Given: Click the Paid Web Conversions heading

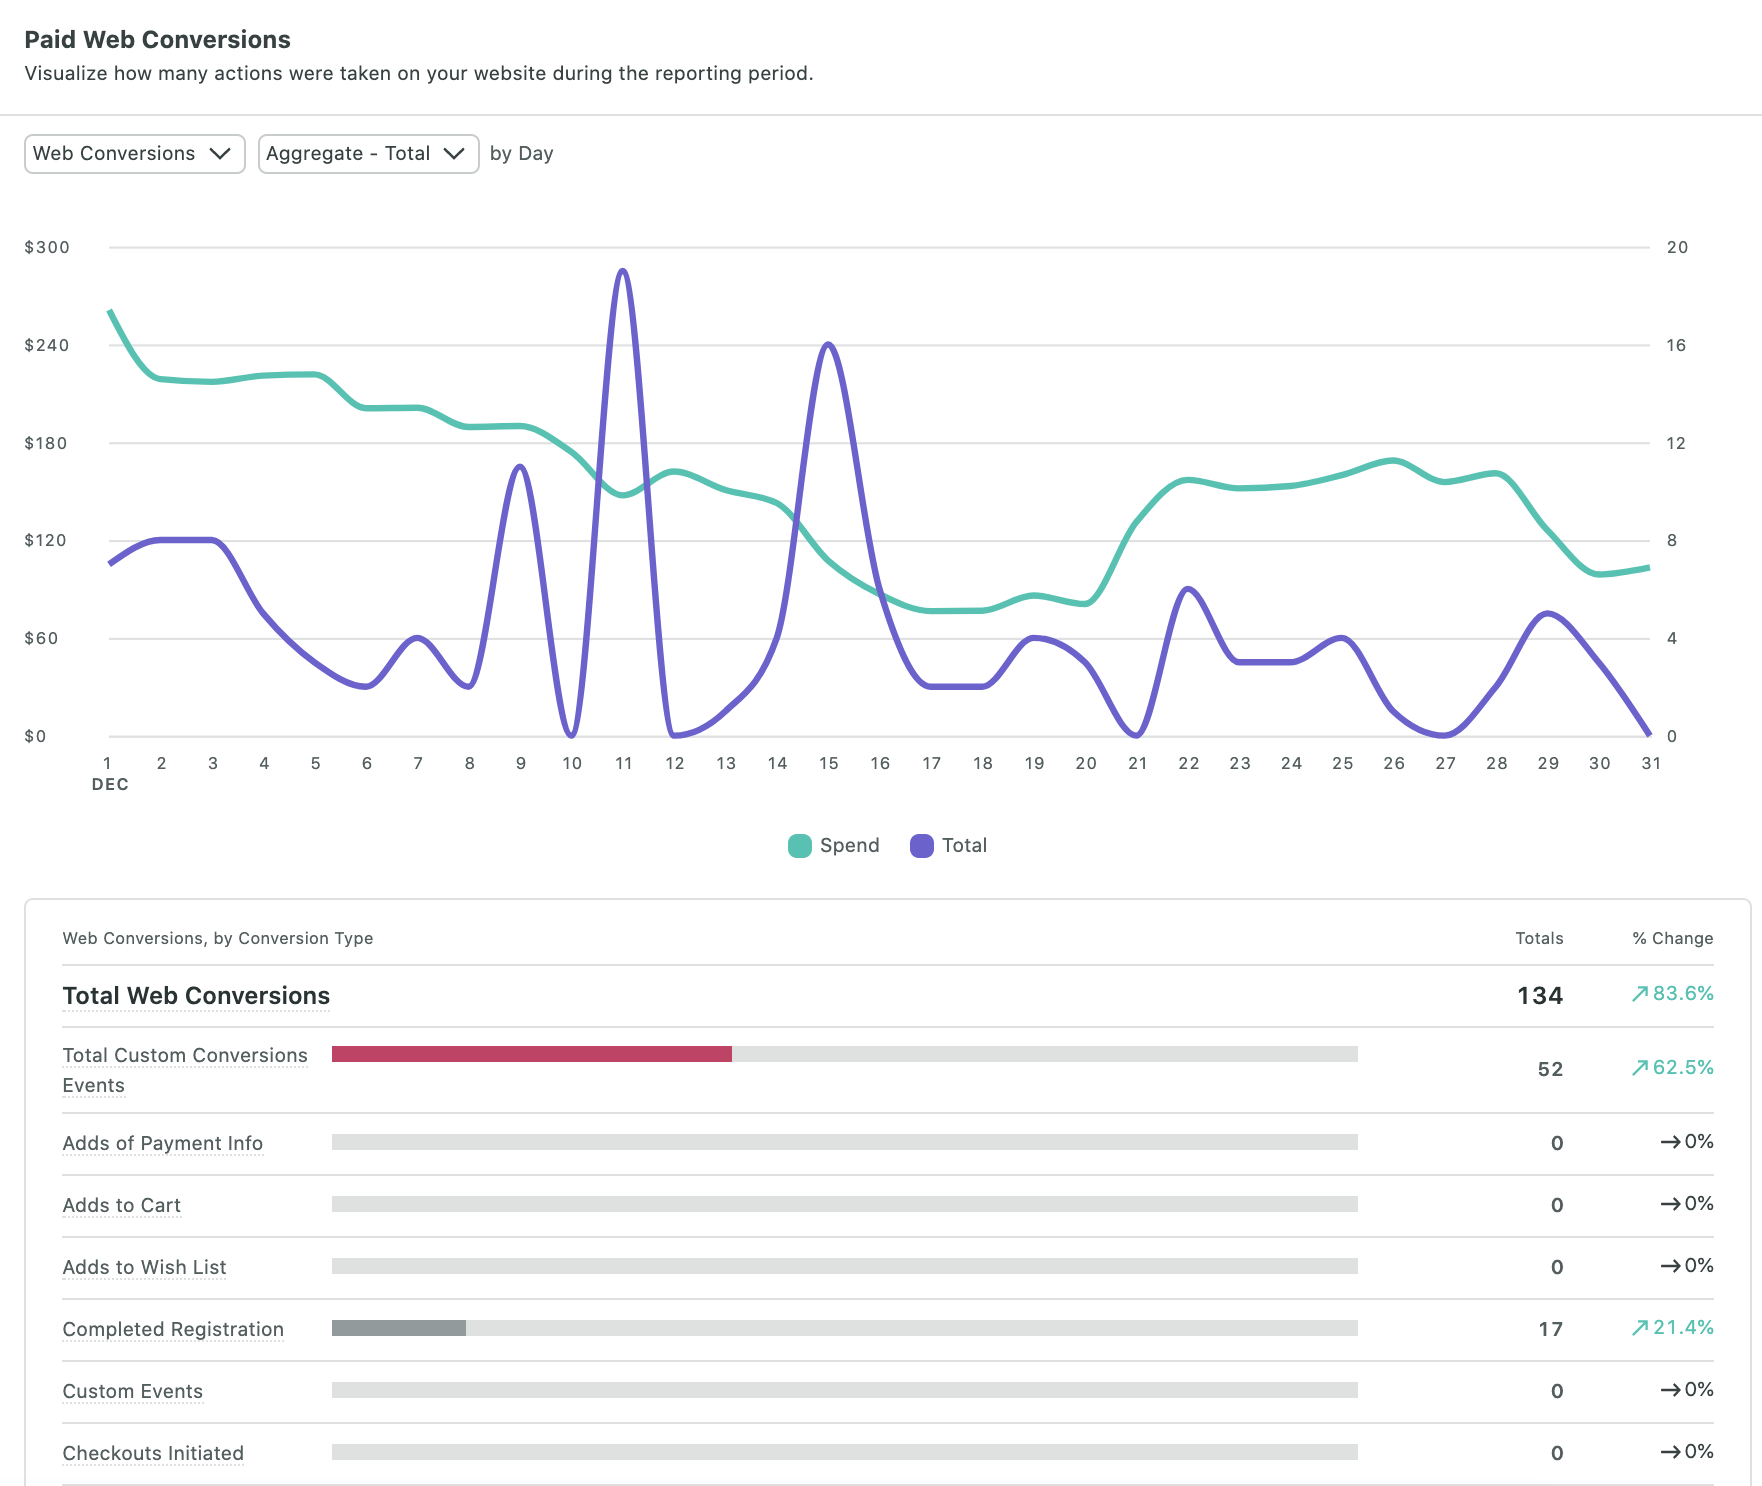Looking at the screenshot, I should (x=156, y=39).
